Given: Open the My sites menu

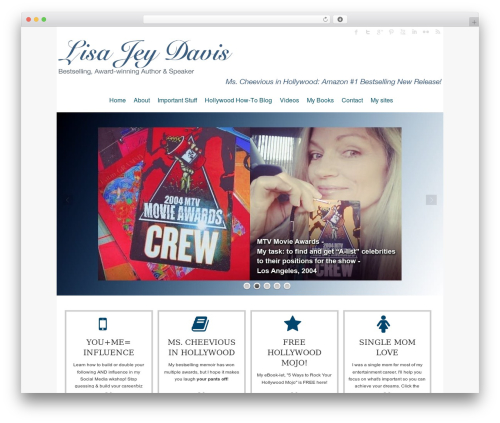Looking at the screenshot, I should (x=382, y=100).
